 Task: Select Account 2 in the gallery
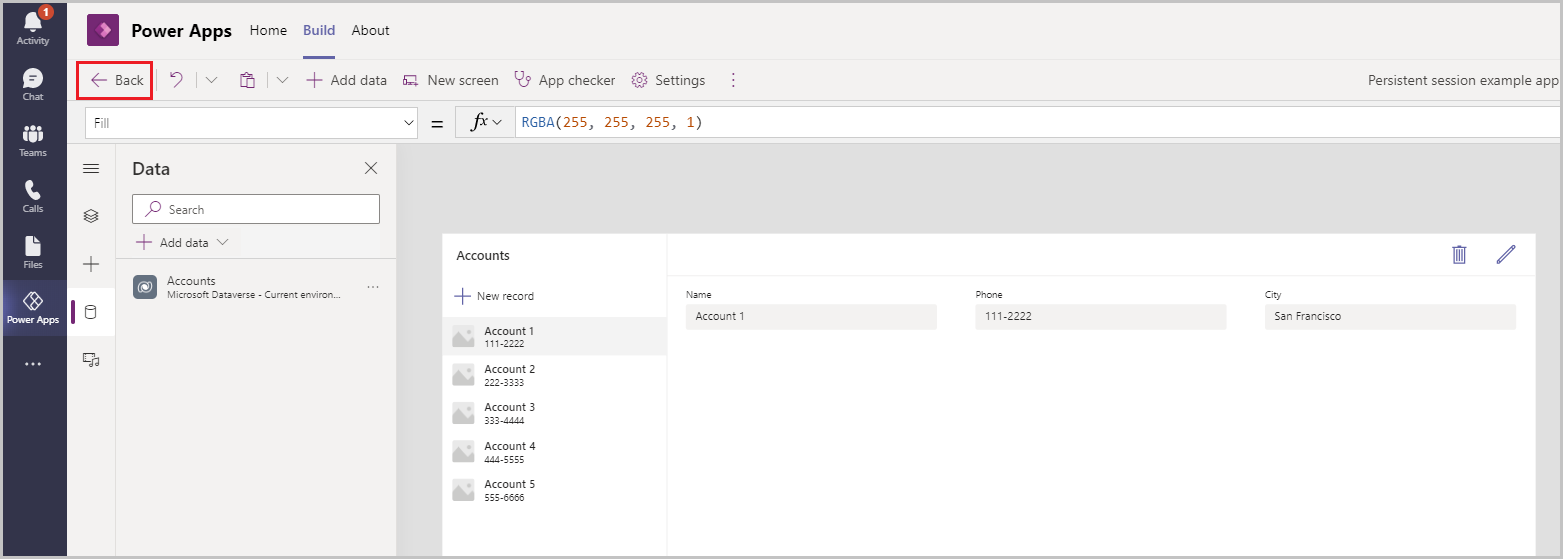[554, 375]
